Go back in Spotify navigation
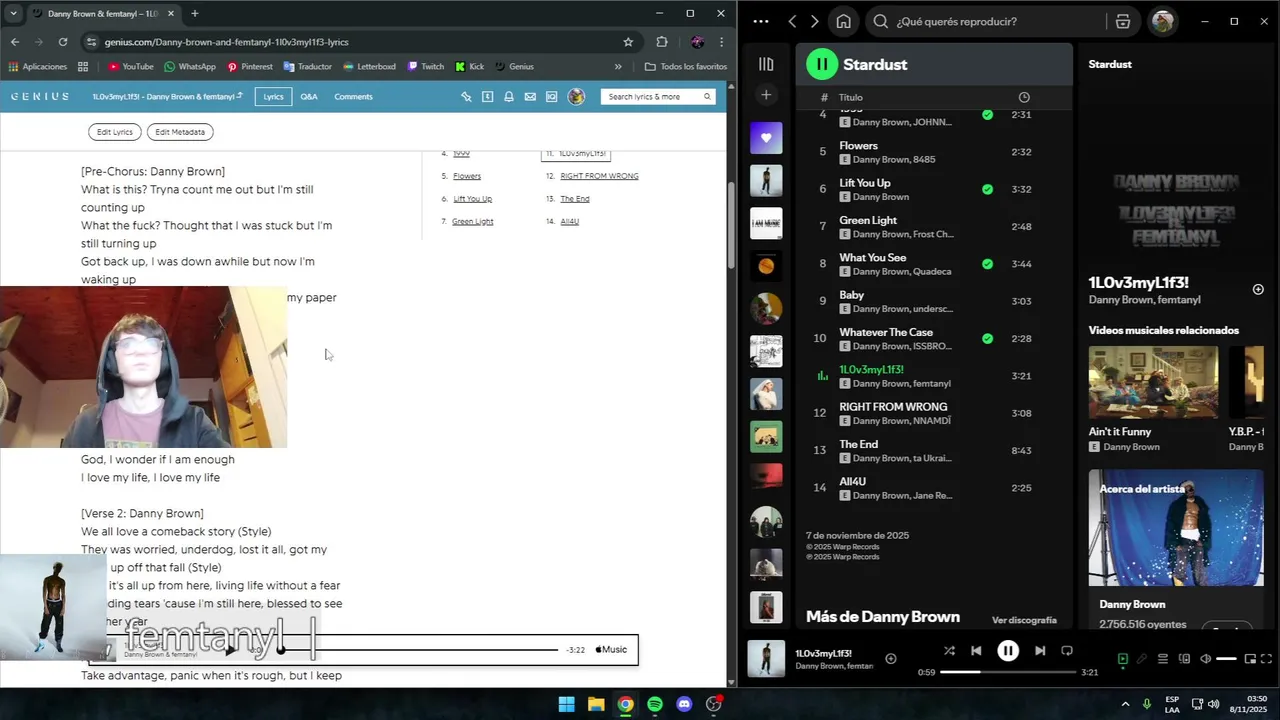Screen dimensions: 1280x720 pyautogui.click(x=792, y=21)
